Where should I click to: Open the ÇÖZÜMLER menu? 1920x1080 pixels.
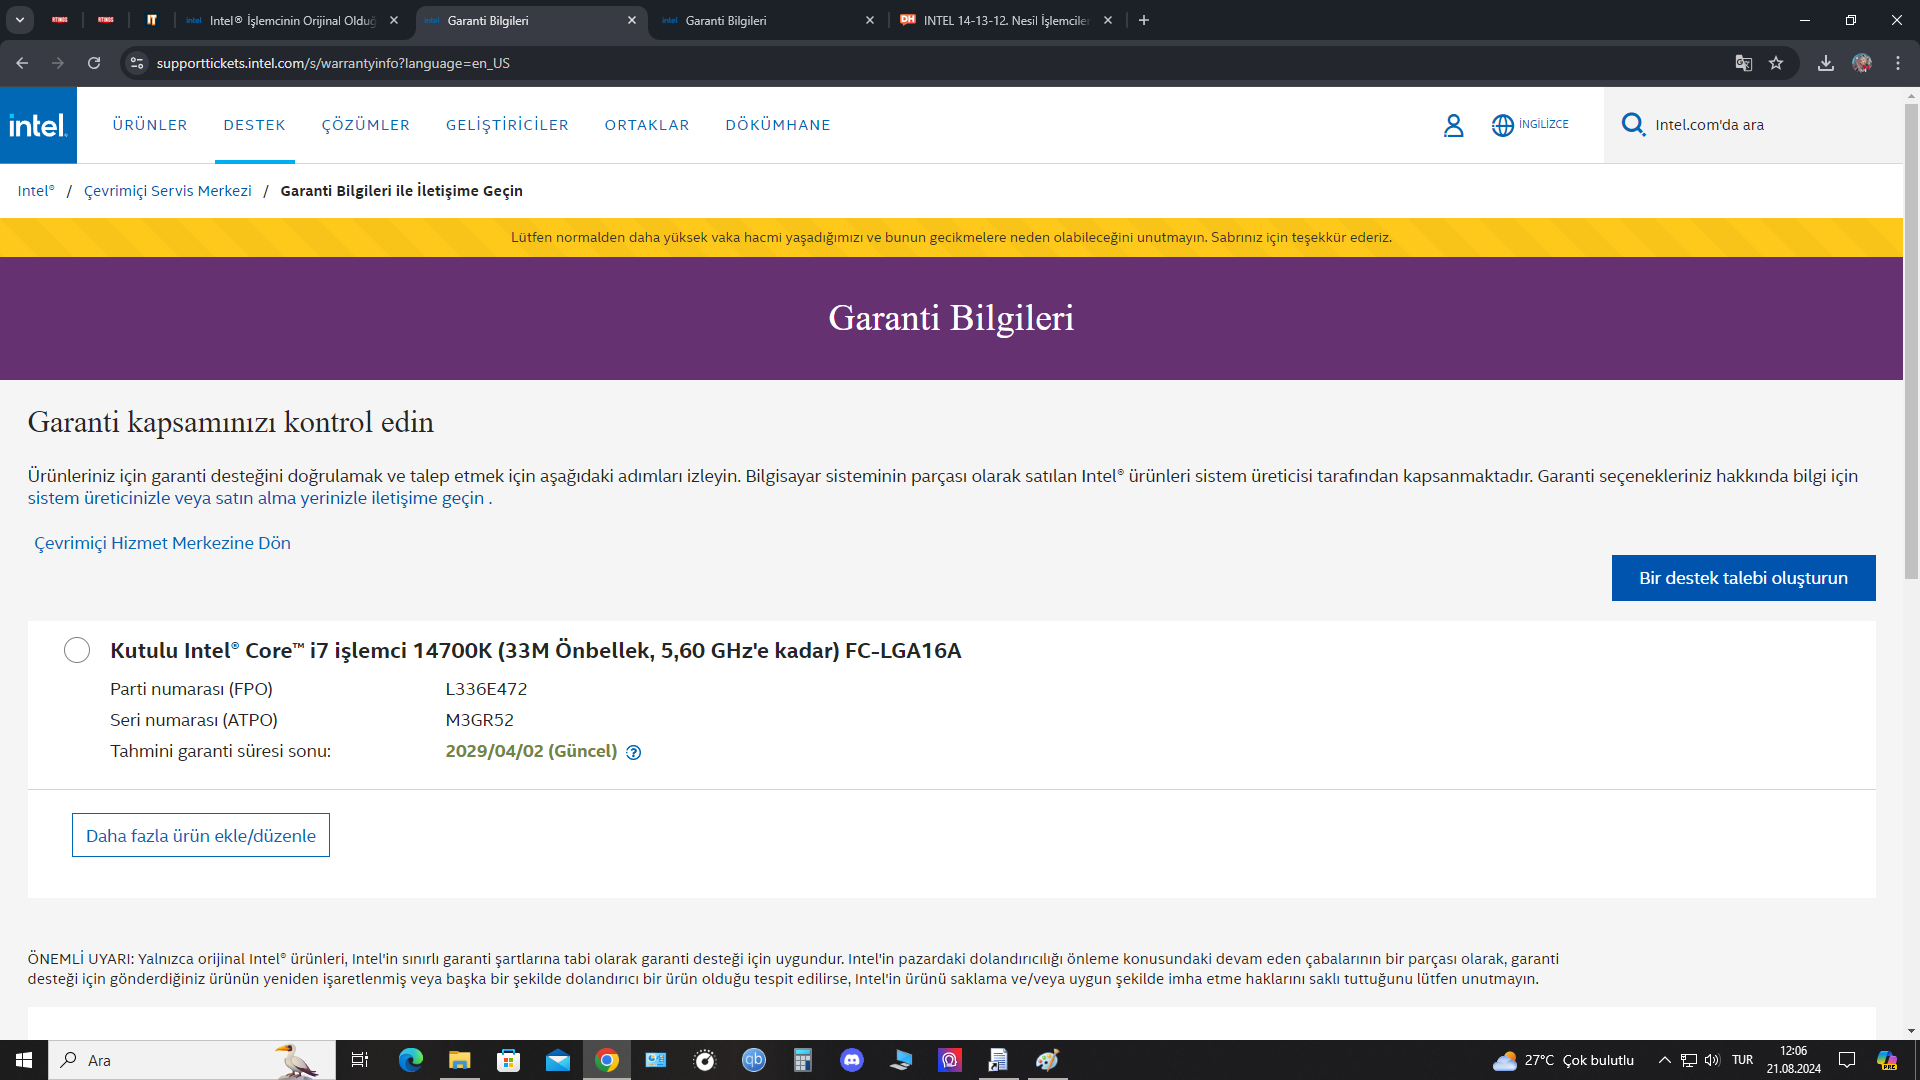coord(366,125)
